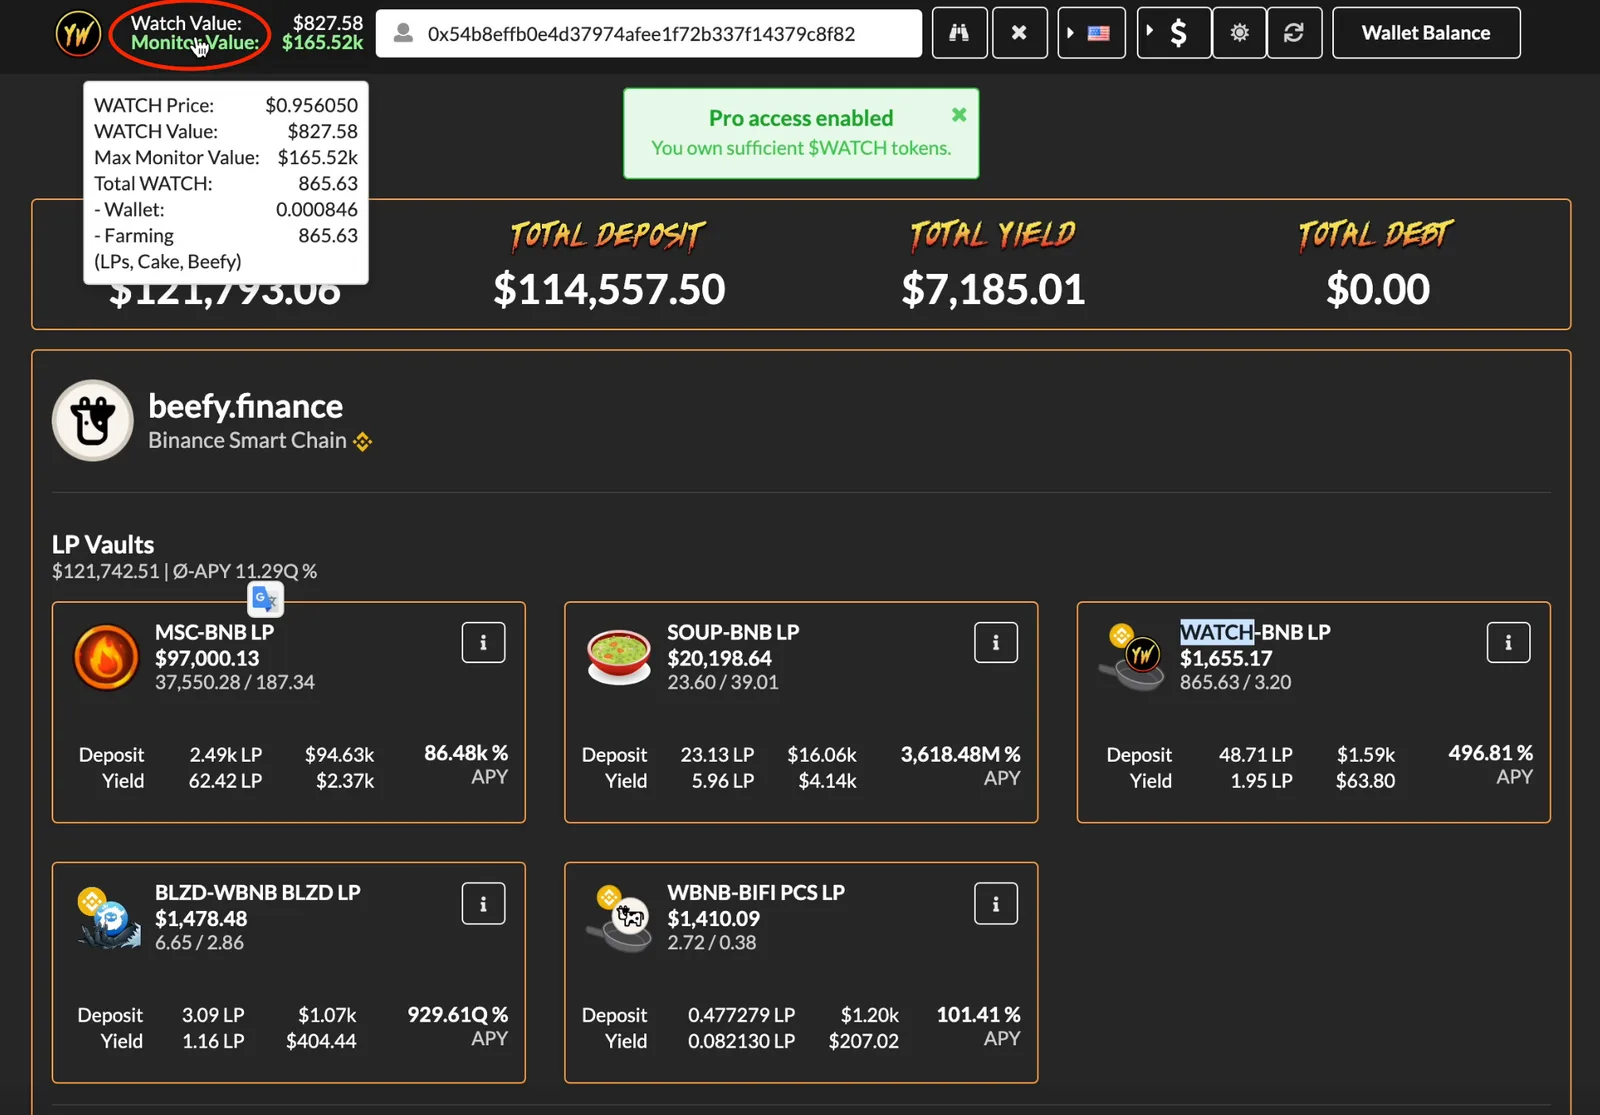This screenshot has width=1600, height=1115.
Task: Open info for the WATCH-BNB LP vault
Action: [1508, 642]
